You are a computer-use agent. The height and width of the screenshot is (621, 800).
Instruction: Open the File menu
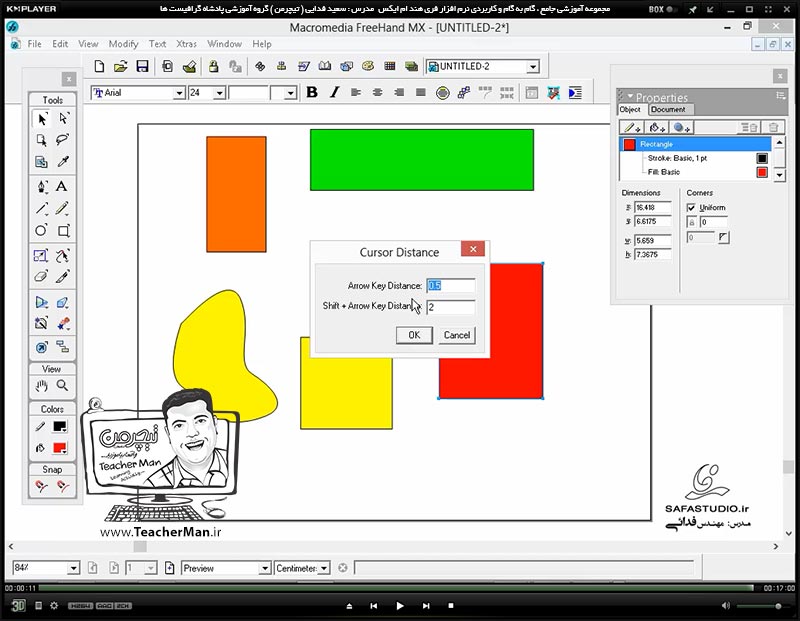click(x=34, y=44)
